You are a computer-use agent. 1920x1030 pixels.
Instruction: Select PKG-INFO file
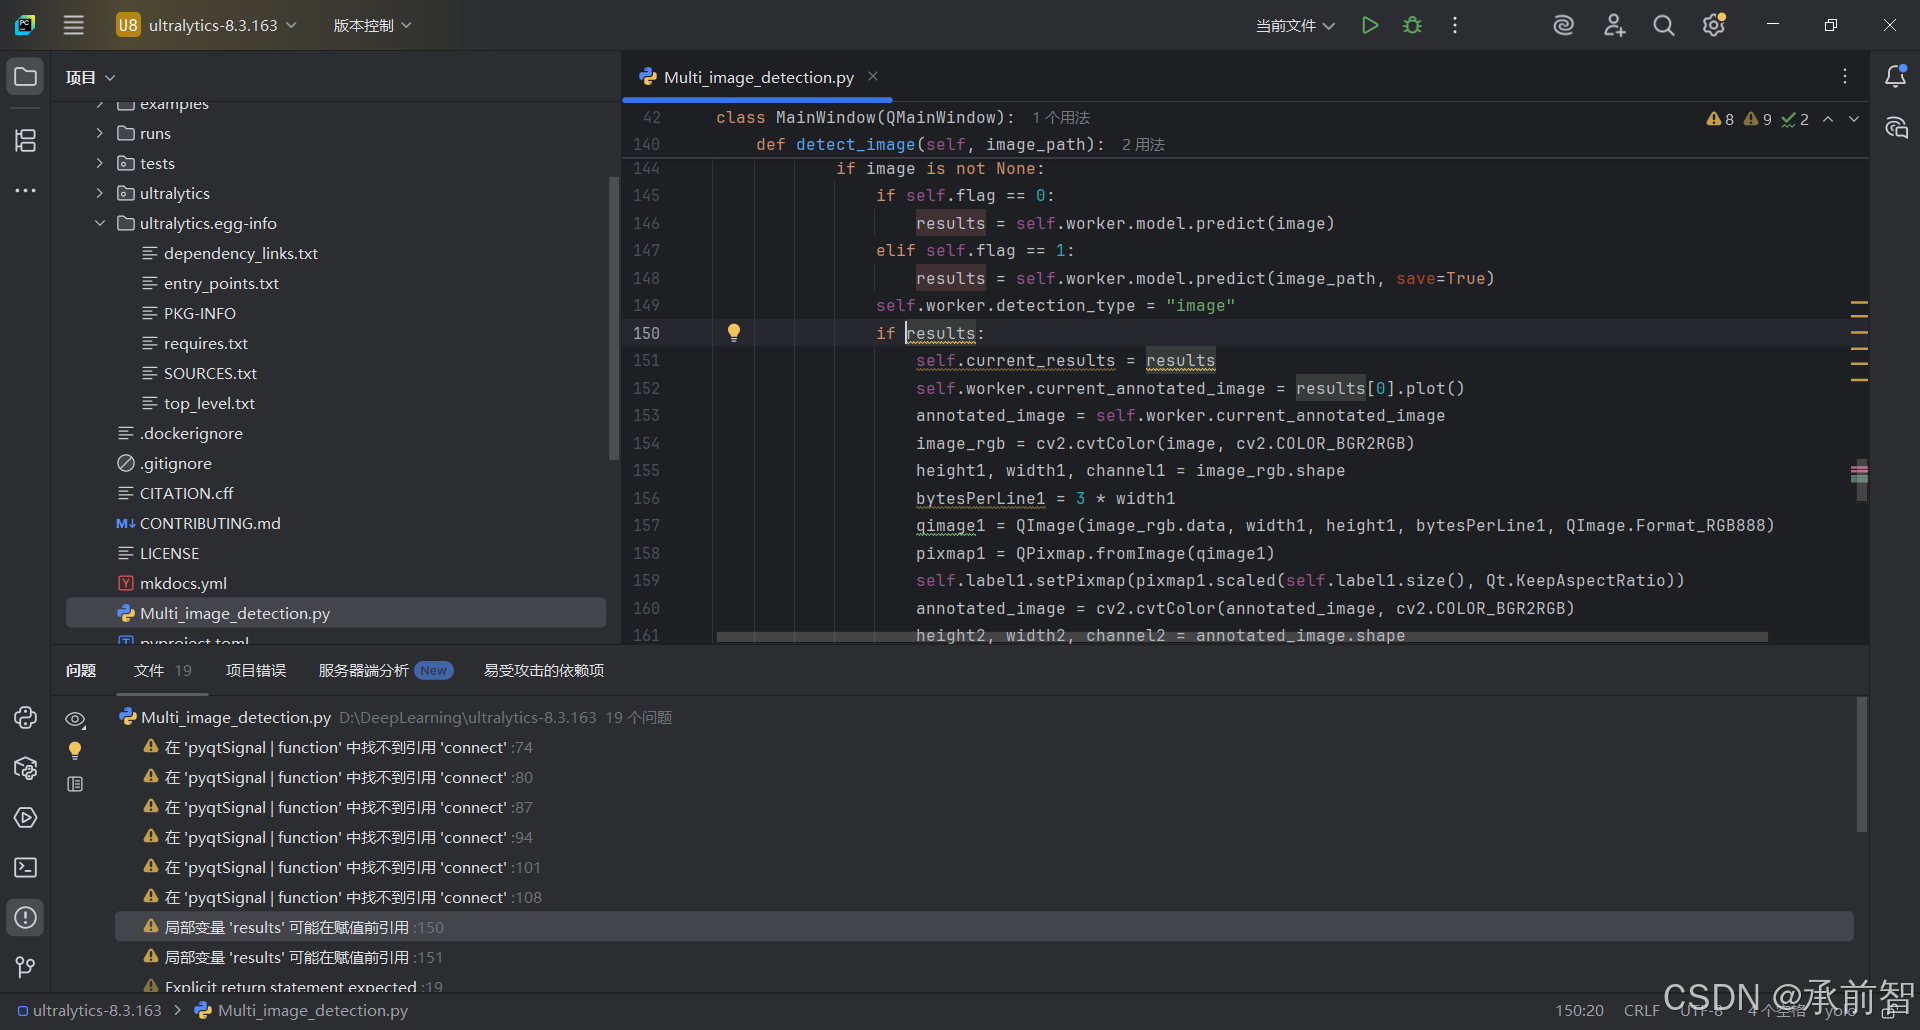click(200, 313)
